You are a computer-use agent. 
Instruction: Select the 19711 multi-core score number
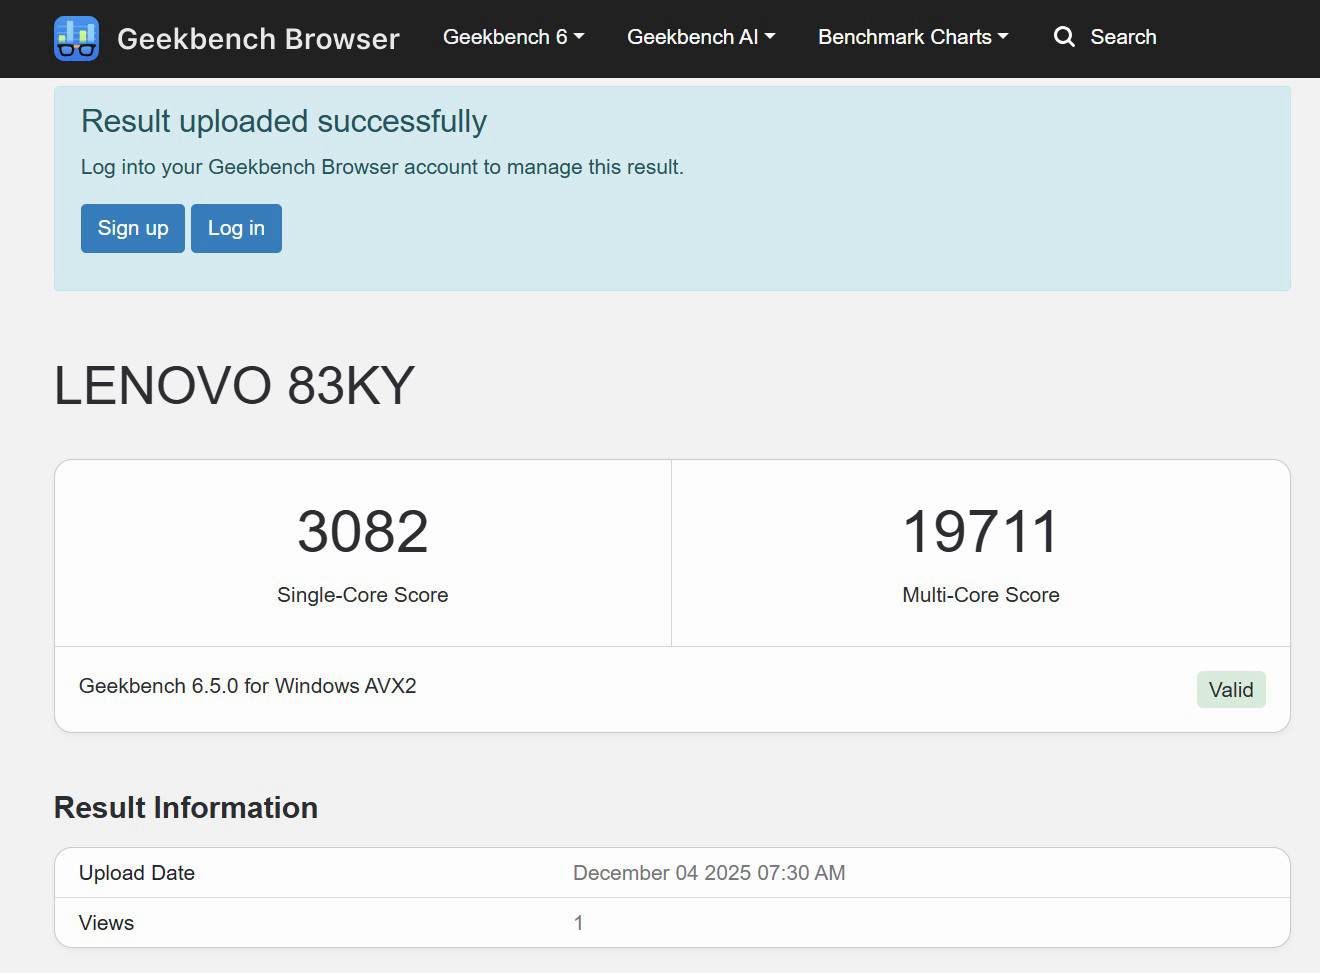point(980,531)
